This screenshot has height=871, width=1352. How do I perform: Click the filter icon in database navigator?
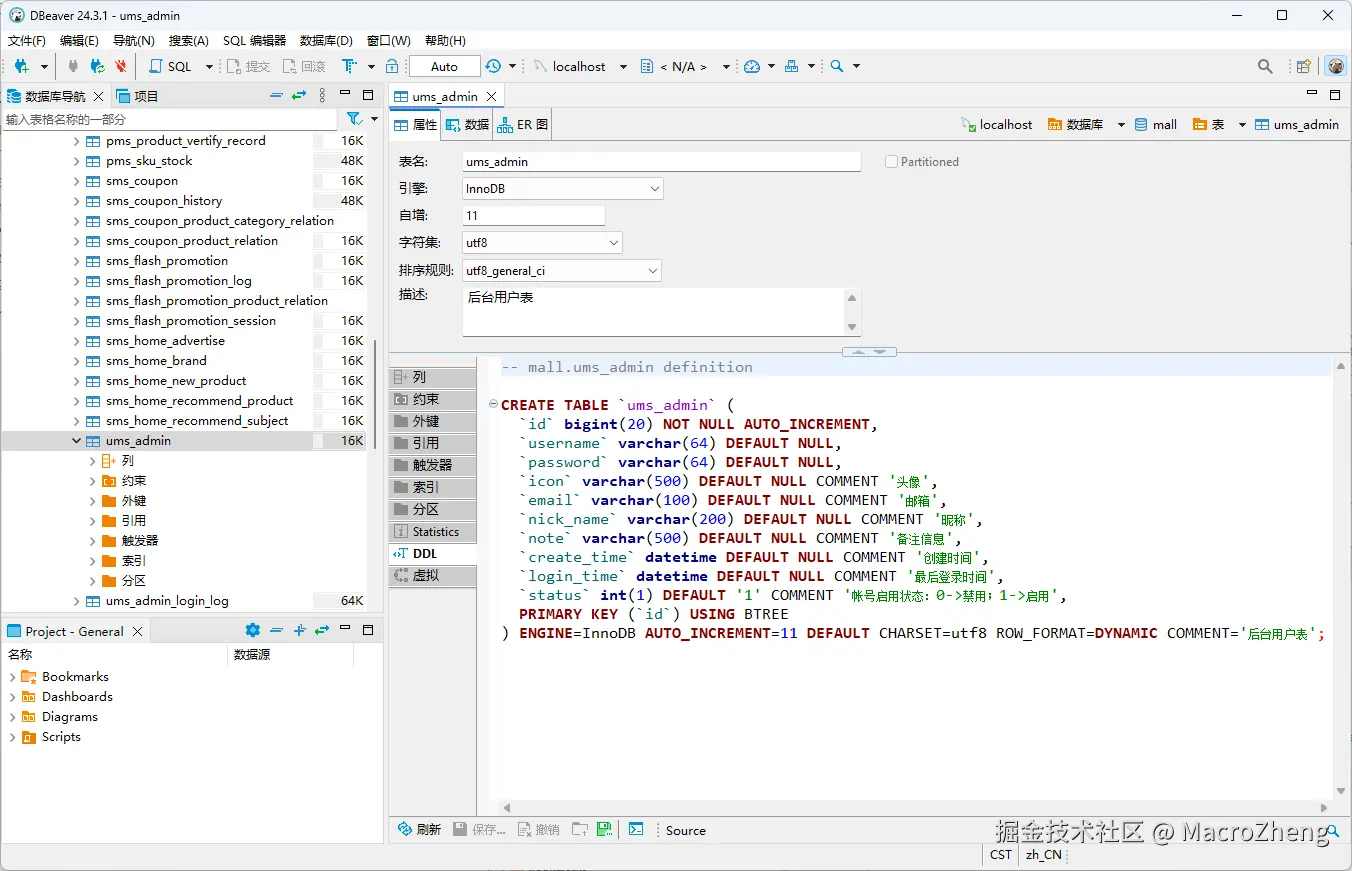(x=353, y=119)
